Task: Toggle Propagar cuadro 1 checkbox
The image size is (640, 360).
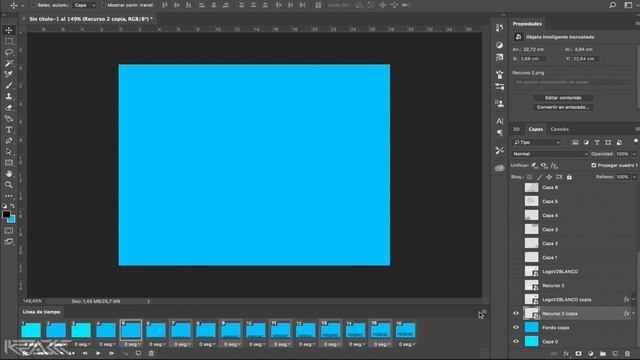Action: (x=594, y=165)
